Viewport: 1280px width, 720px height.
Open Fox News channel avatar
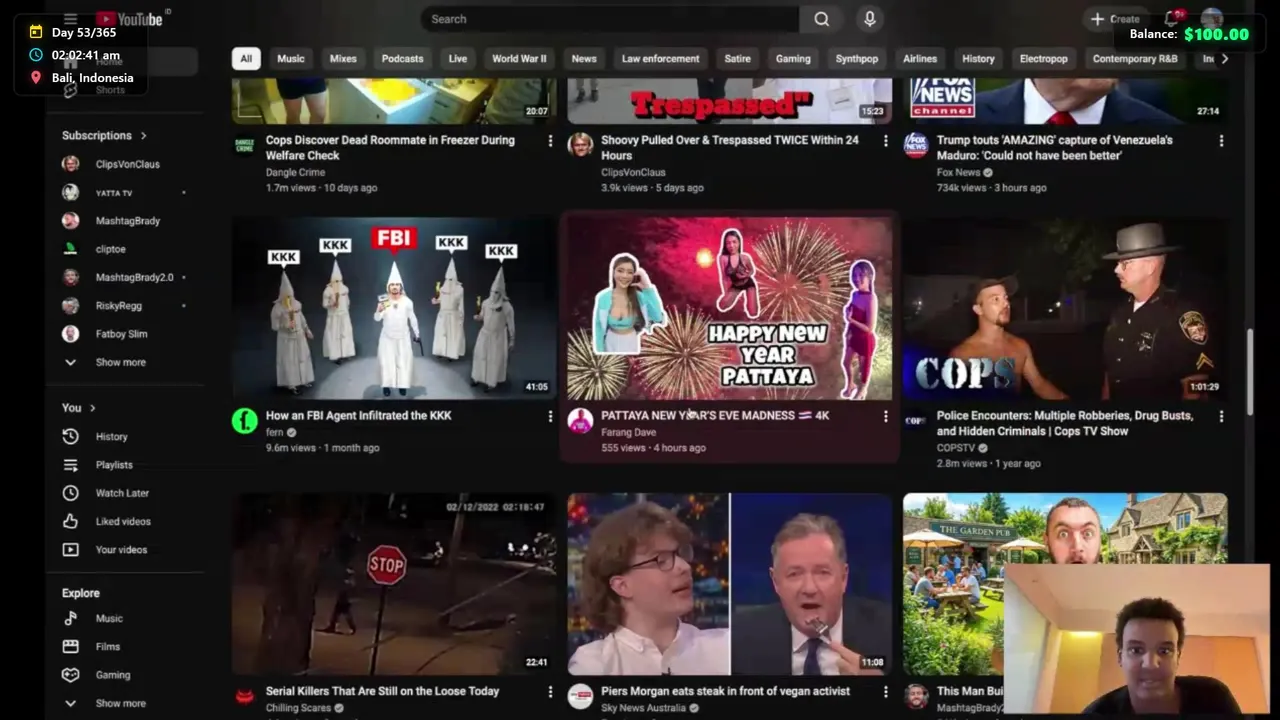point(916,146)
